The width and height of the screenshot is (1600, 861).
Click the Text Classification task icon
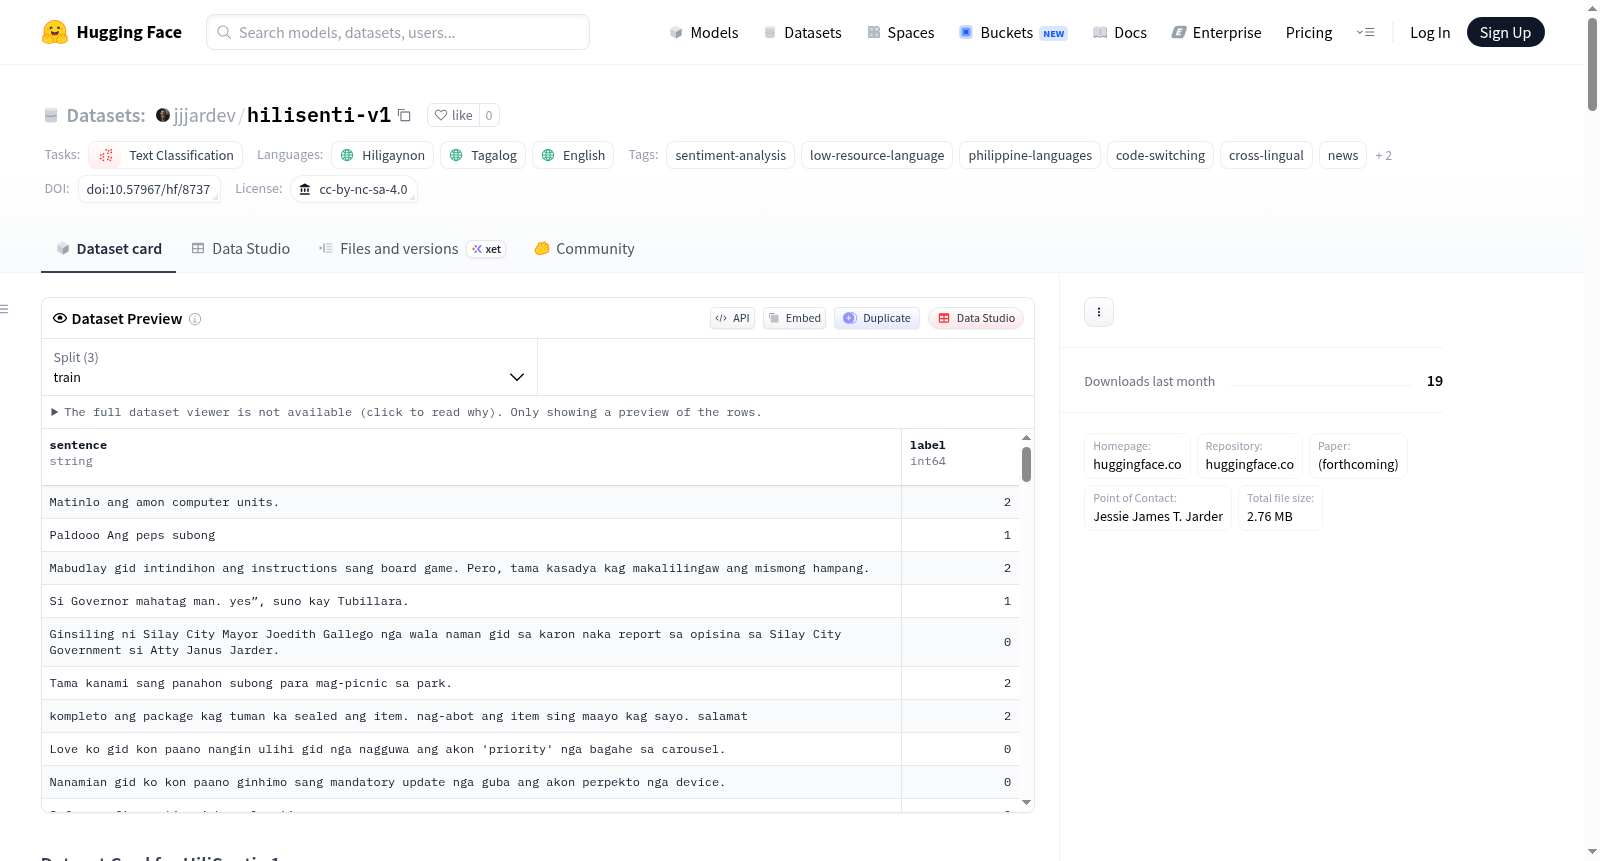point(106,155)
